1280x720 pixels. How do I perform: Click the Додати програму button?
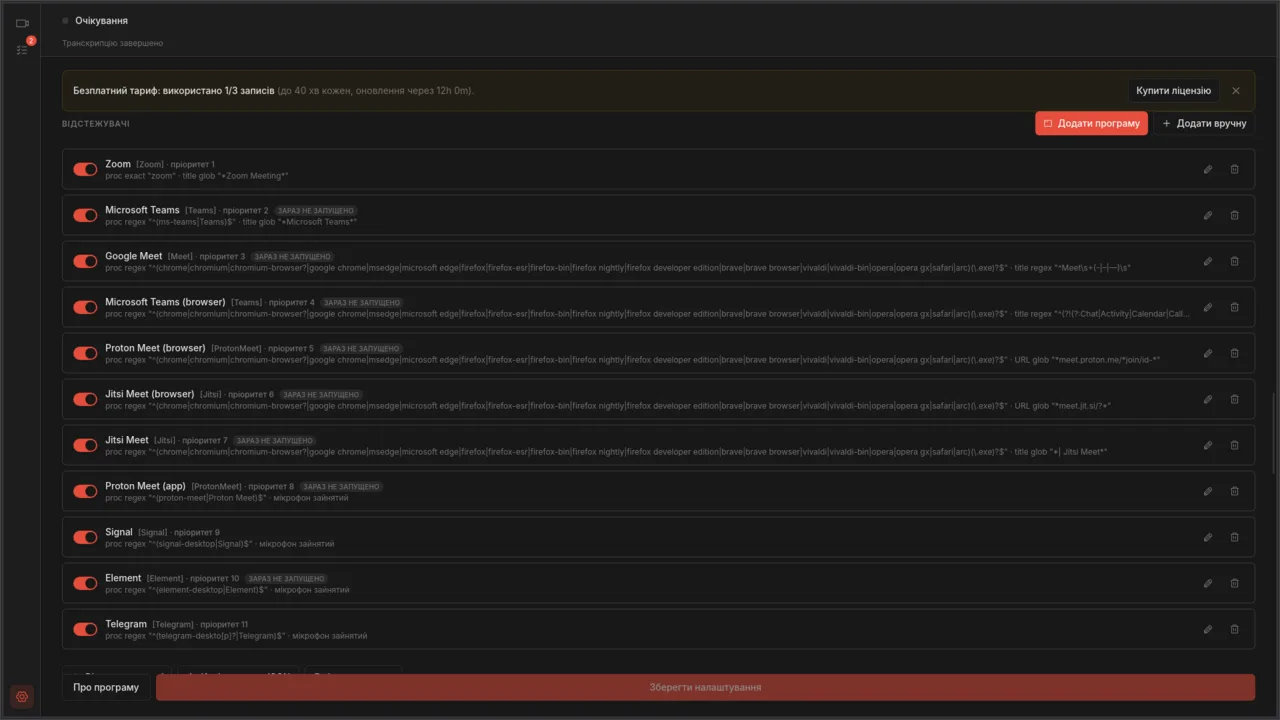pyautogui.click(x=1091, y=123)
